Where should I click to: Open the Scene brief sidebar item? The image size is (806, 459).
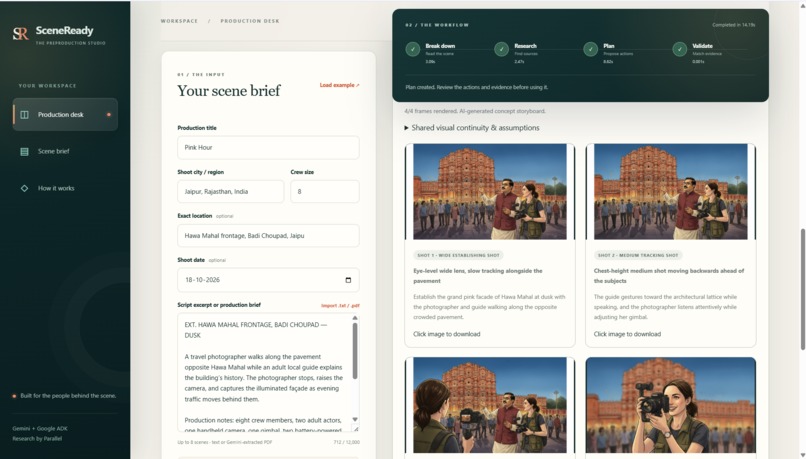pyautogui.click(x=53, y=152)
